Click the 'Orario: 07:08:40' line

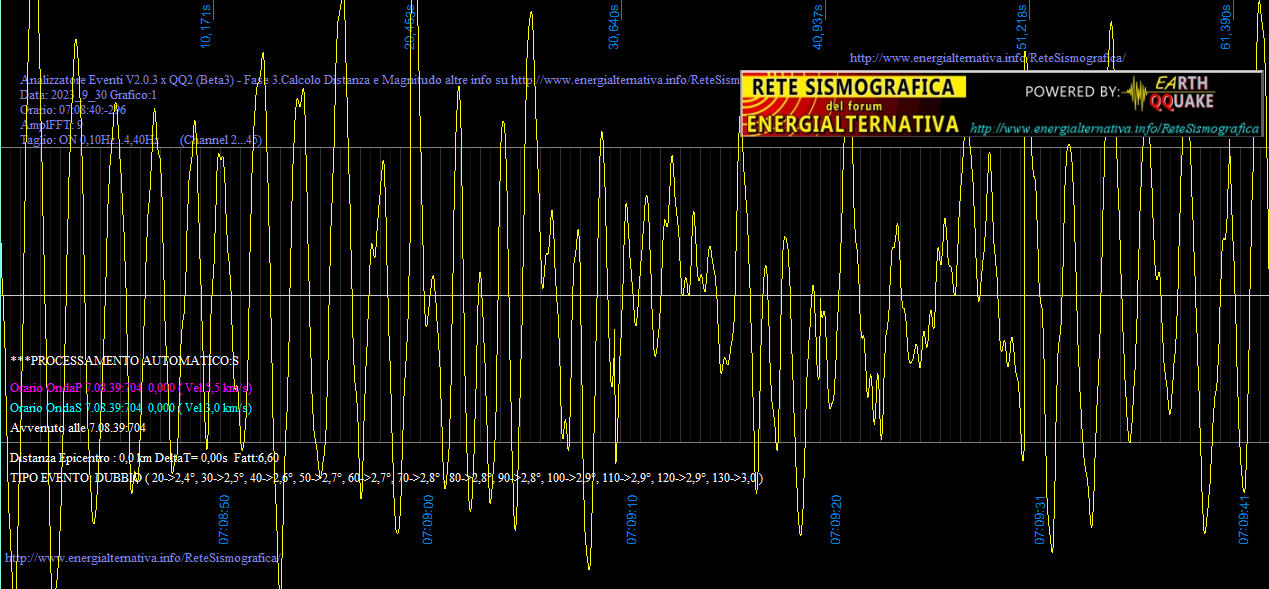click(x=73, y=110)
